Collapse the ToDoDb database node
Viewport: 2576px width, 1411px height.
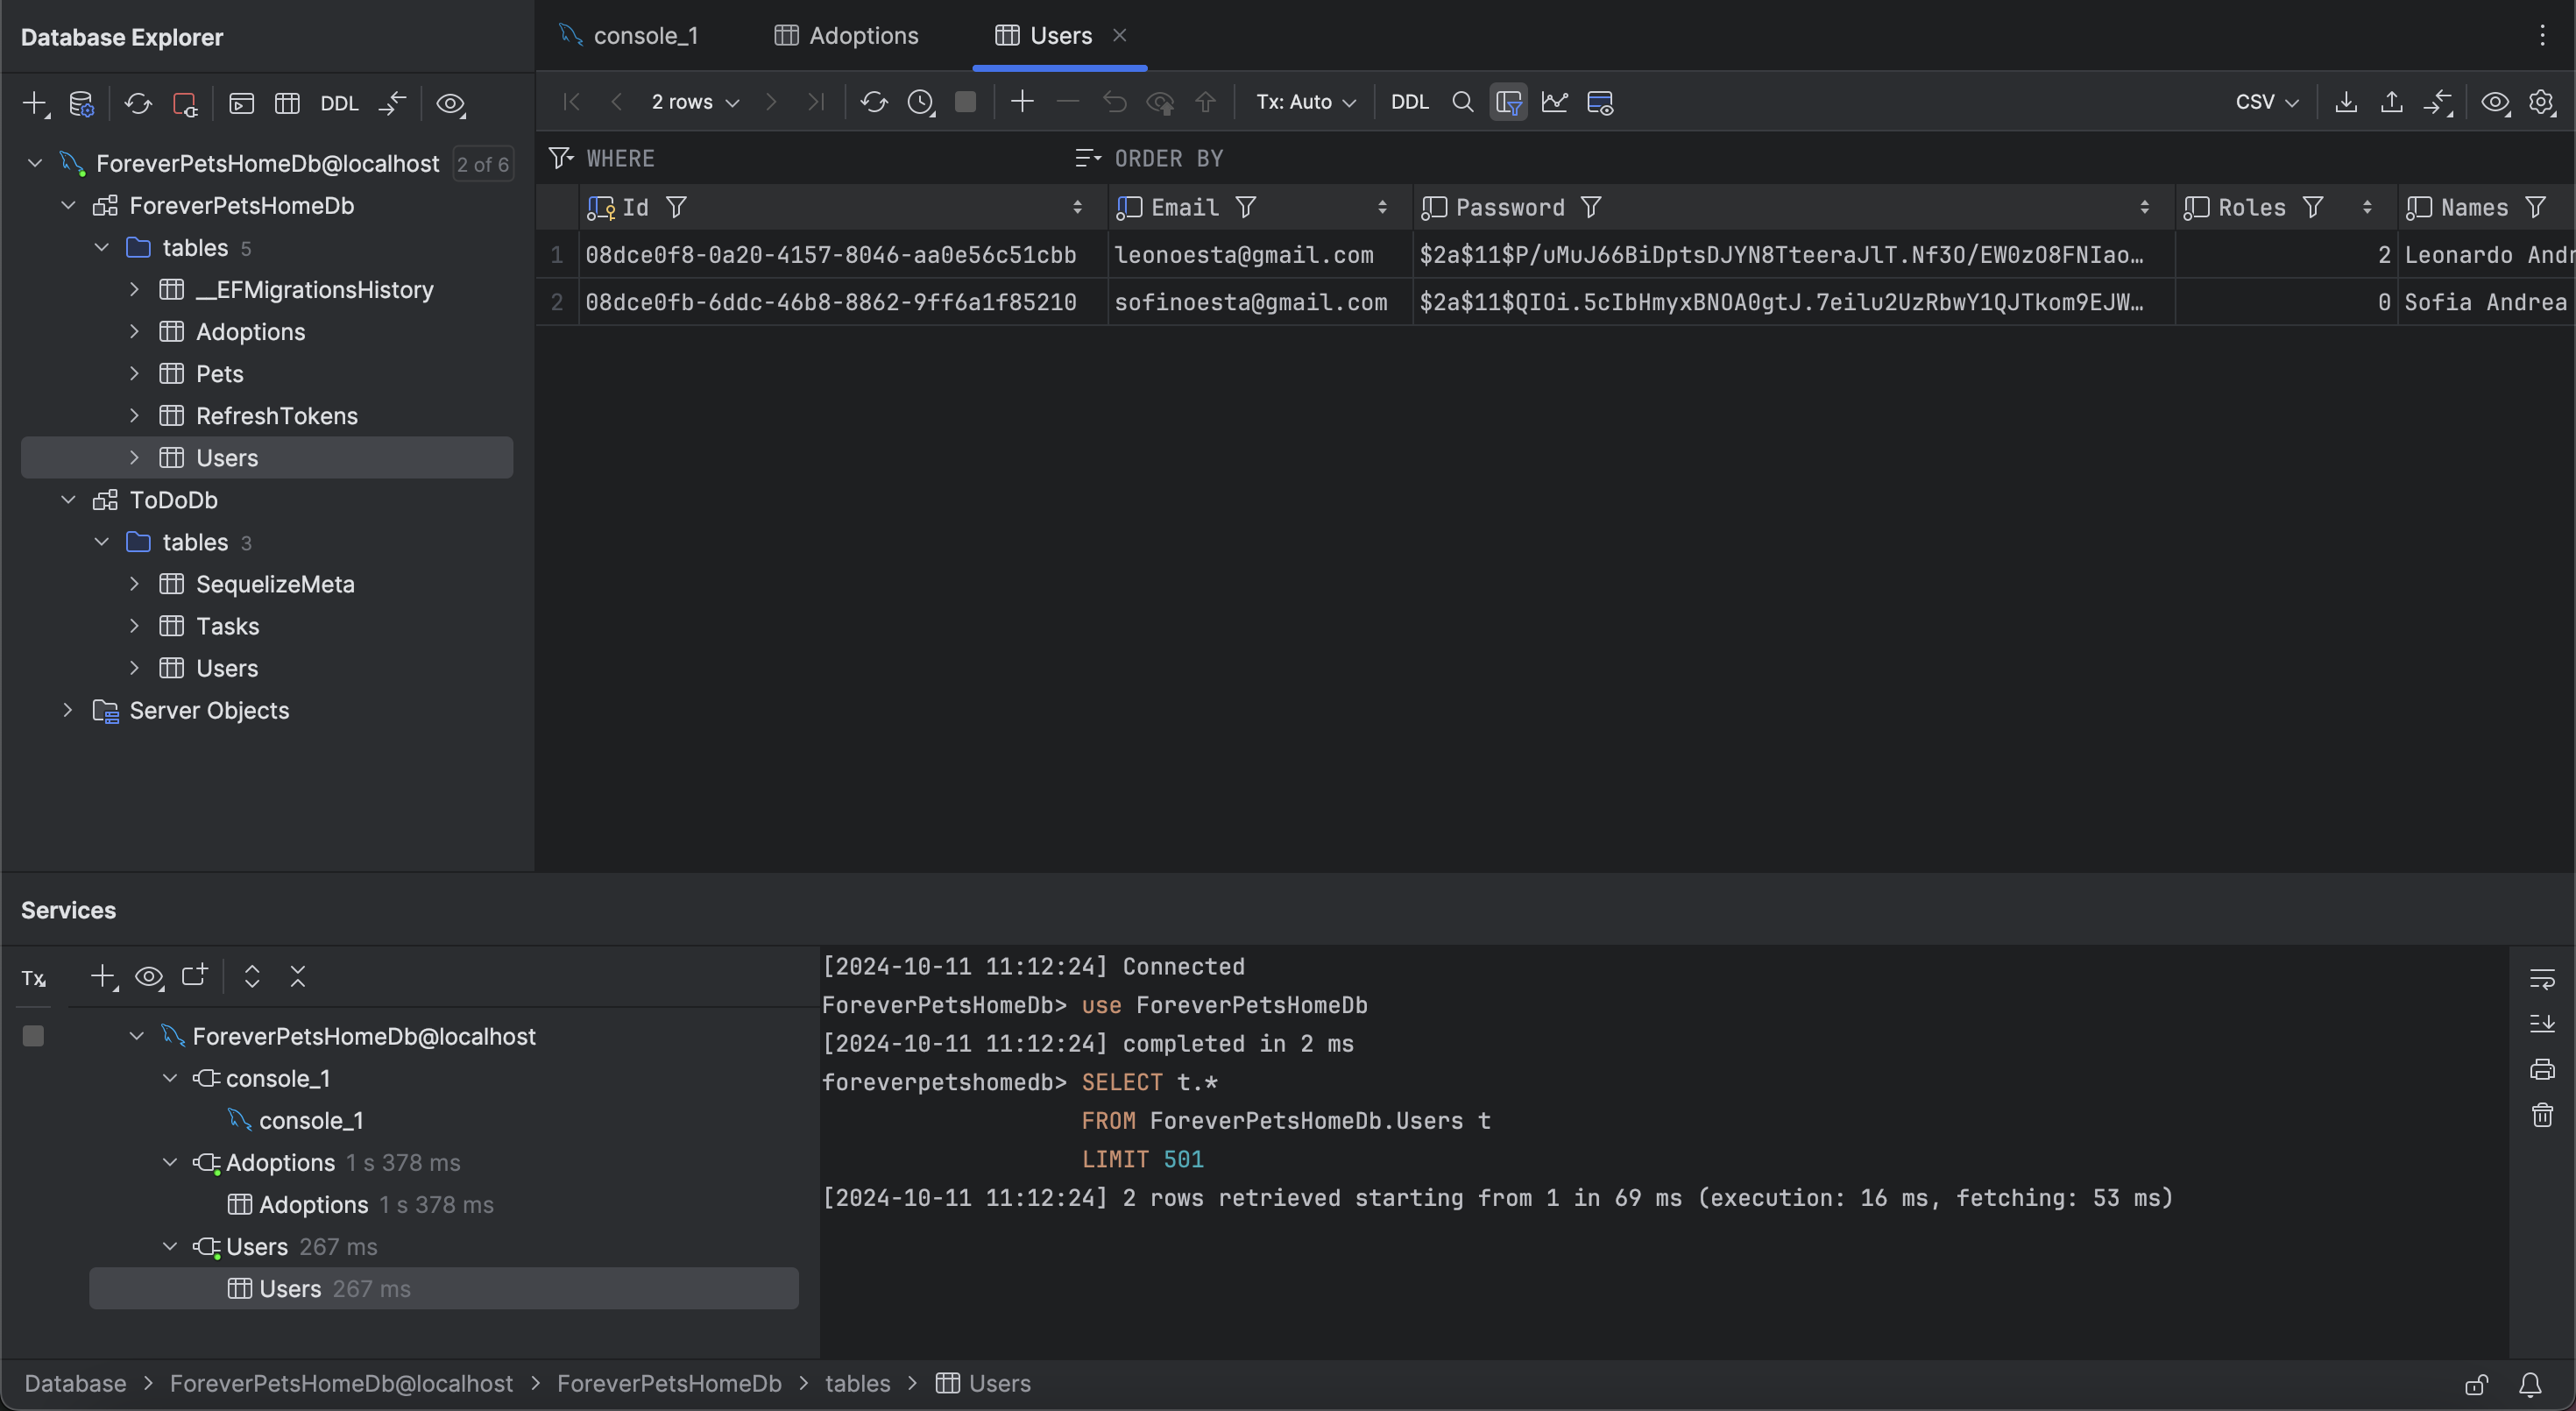68,500
